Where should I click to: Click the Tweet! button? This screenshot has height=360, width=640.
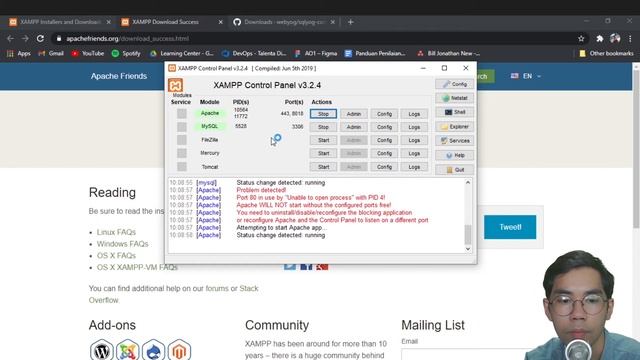point(510,227)
